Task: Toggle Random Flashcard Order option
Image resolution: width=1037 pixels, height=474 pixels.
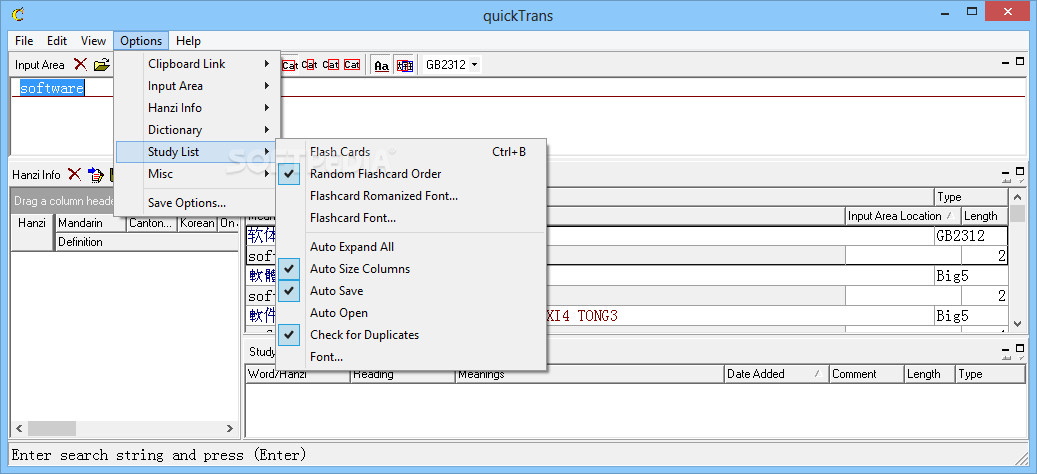Action: [411, 174]
